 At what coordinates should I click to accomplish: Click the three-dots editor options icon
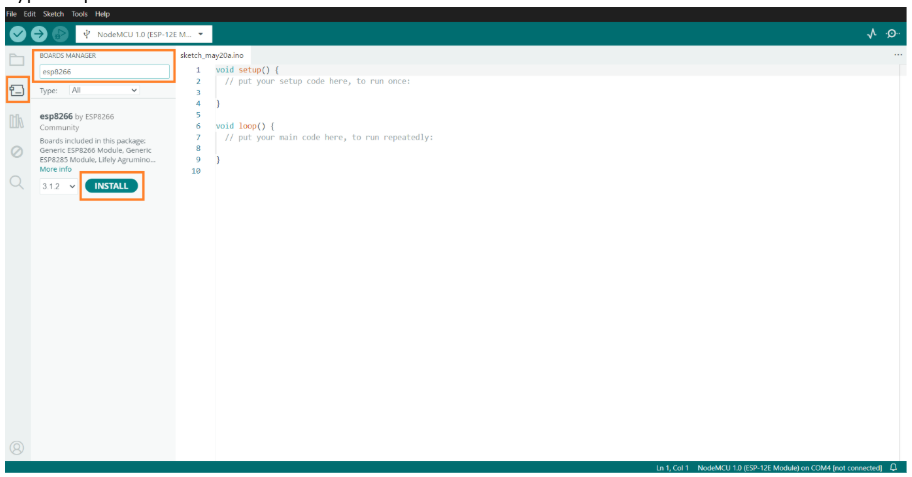coord(898,55)
